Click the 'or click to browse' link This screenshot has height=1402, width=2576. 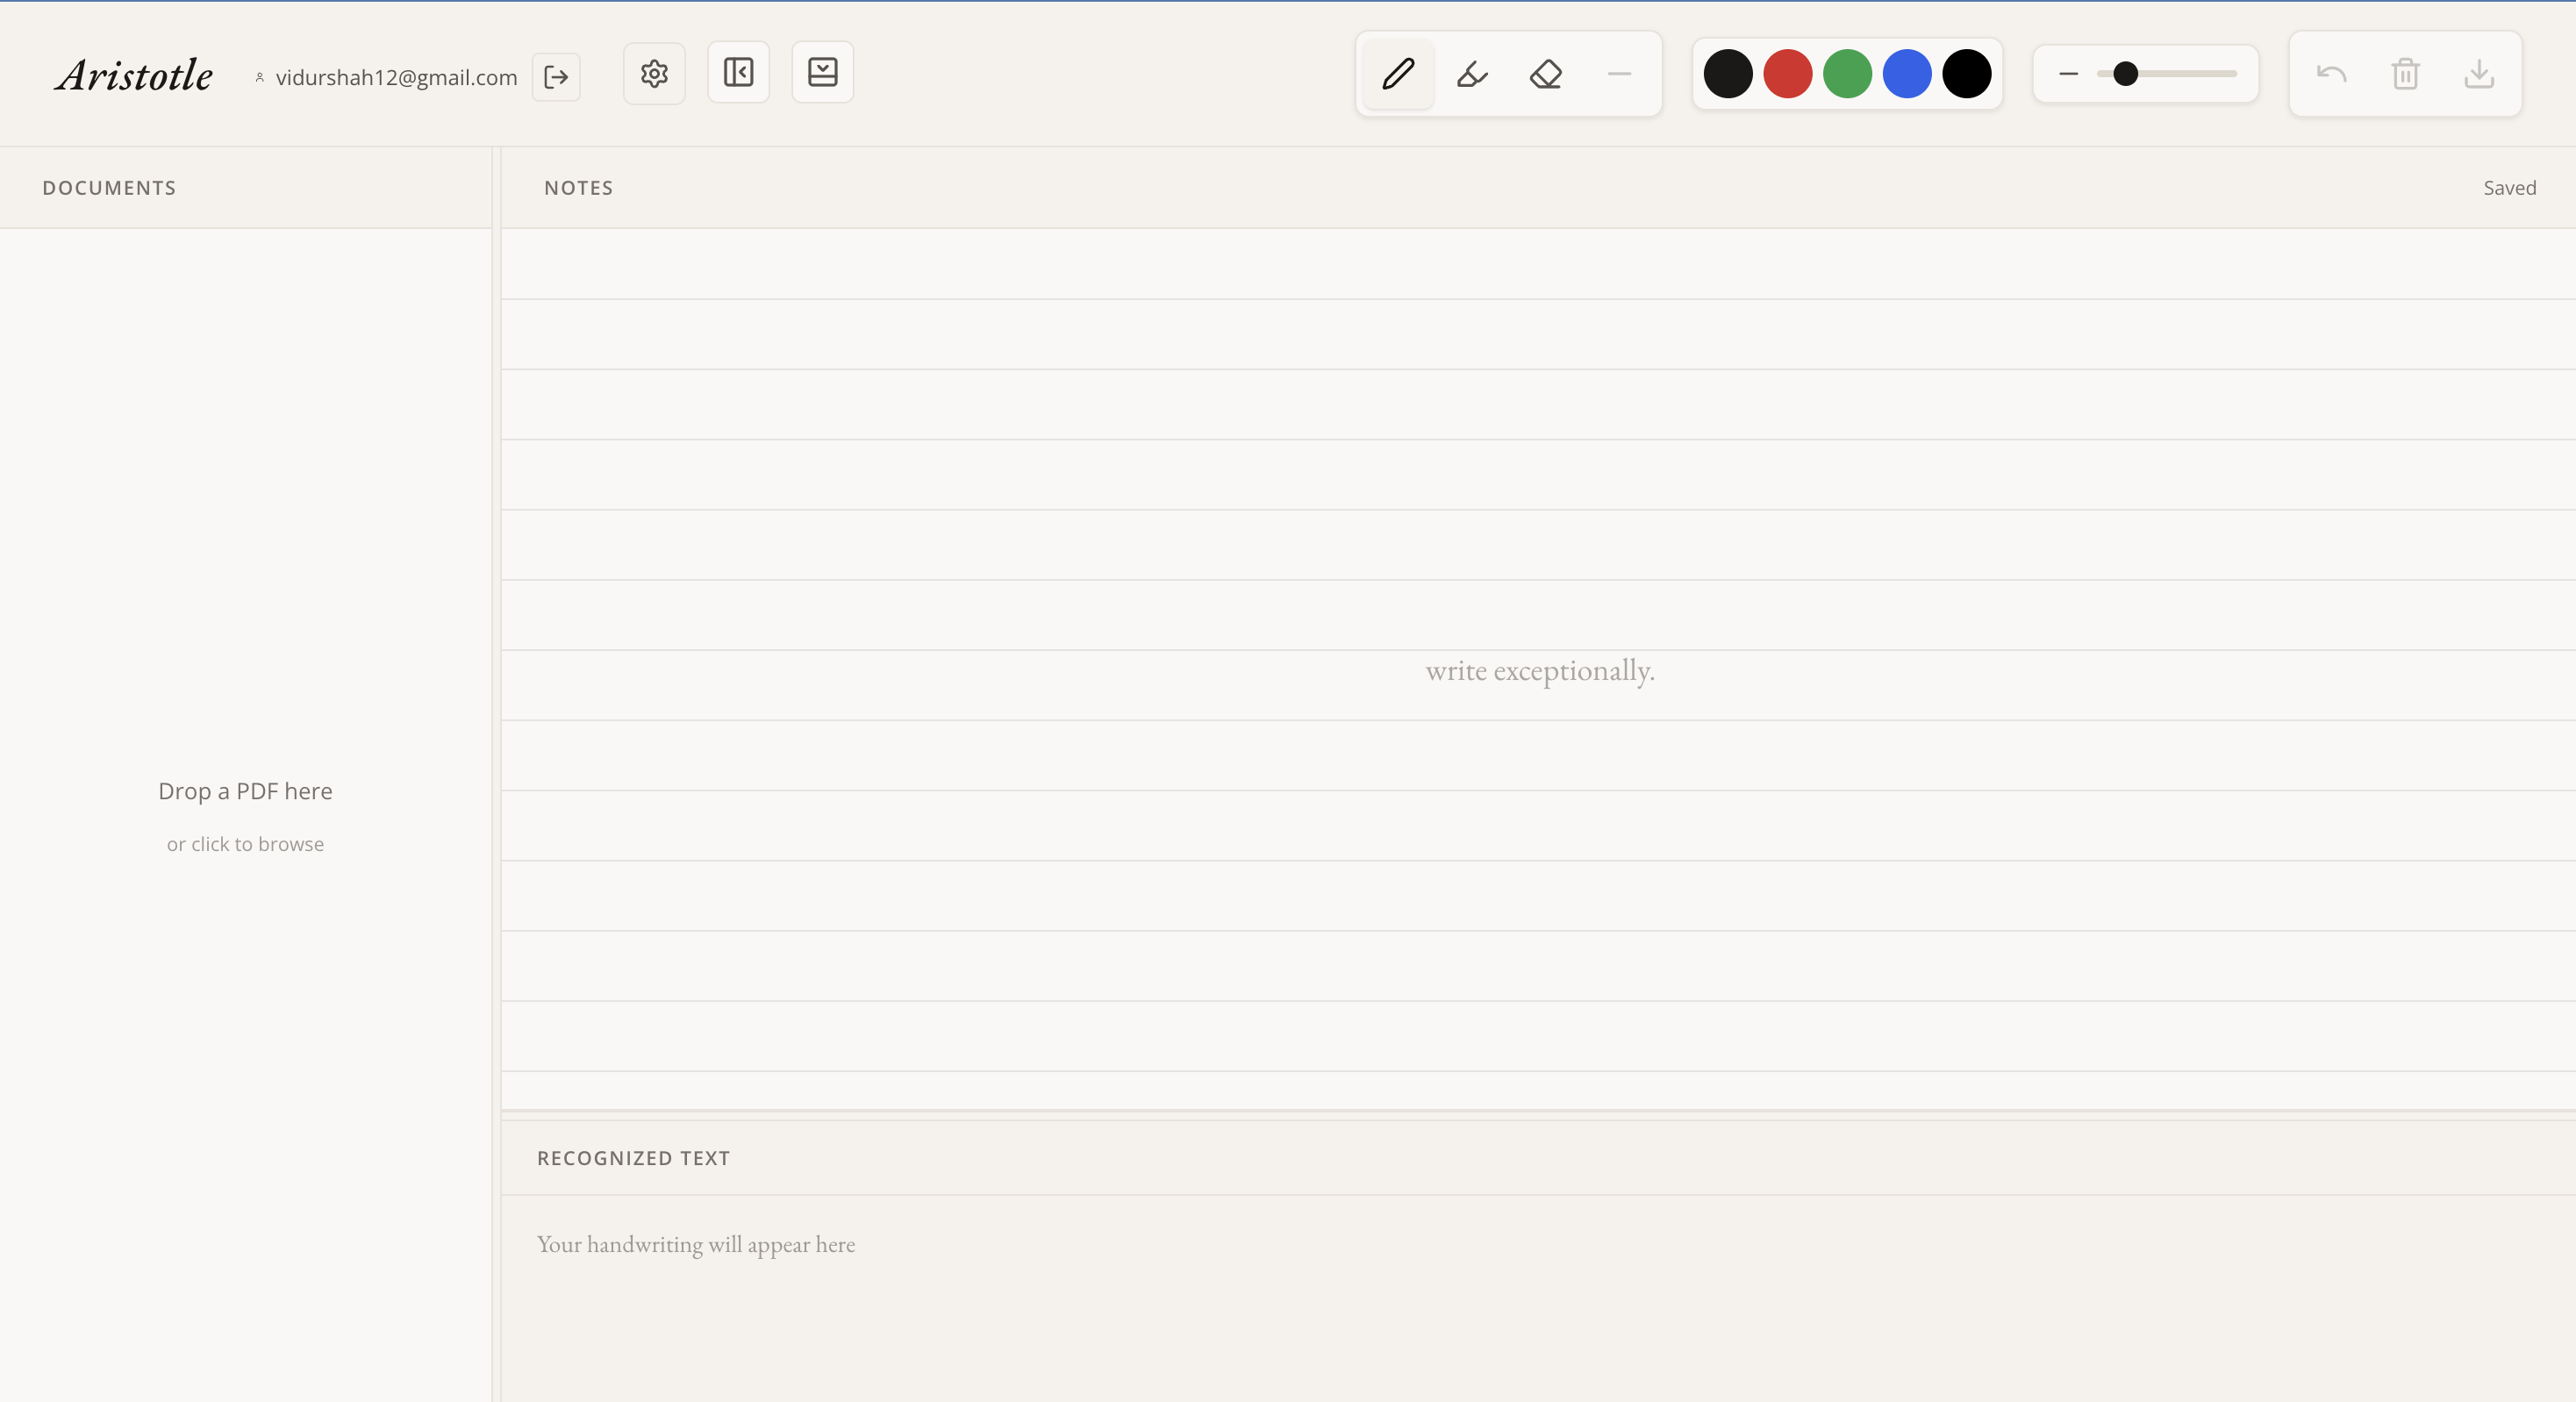point(245,844)
